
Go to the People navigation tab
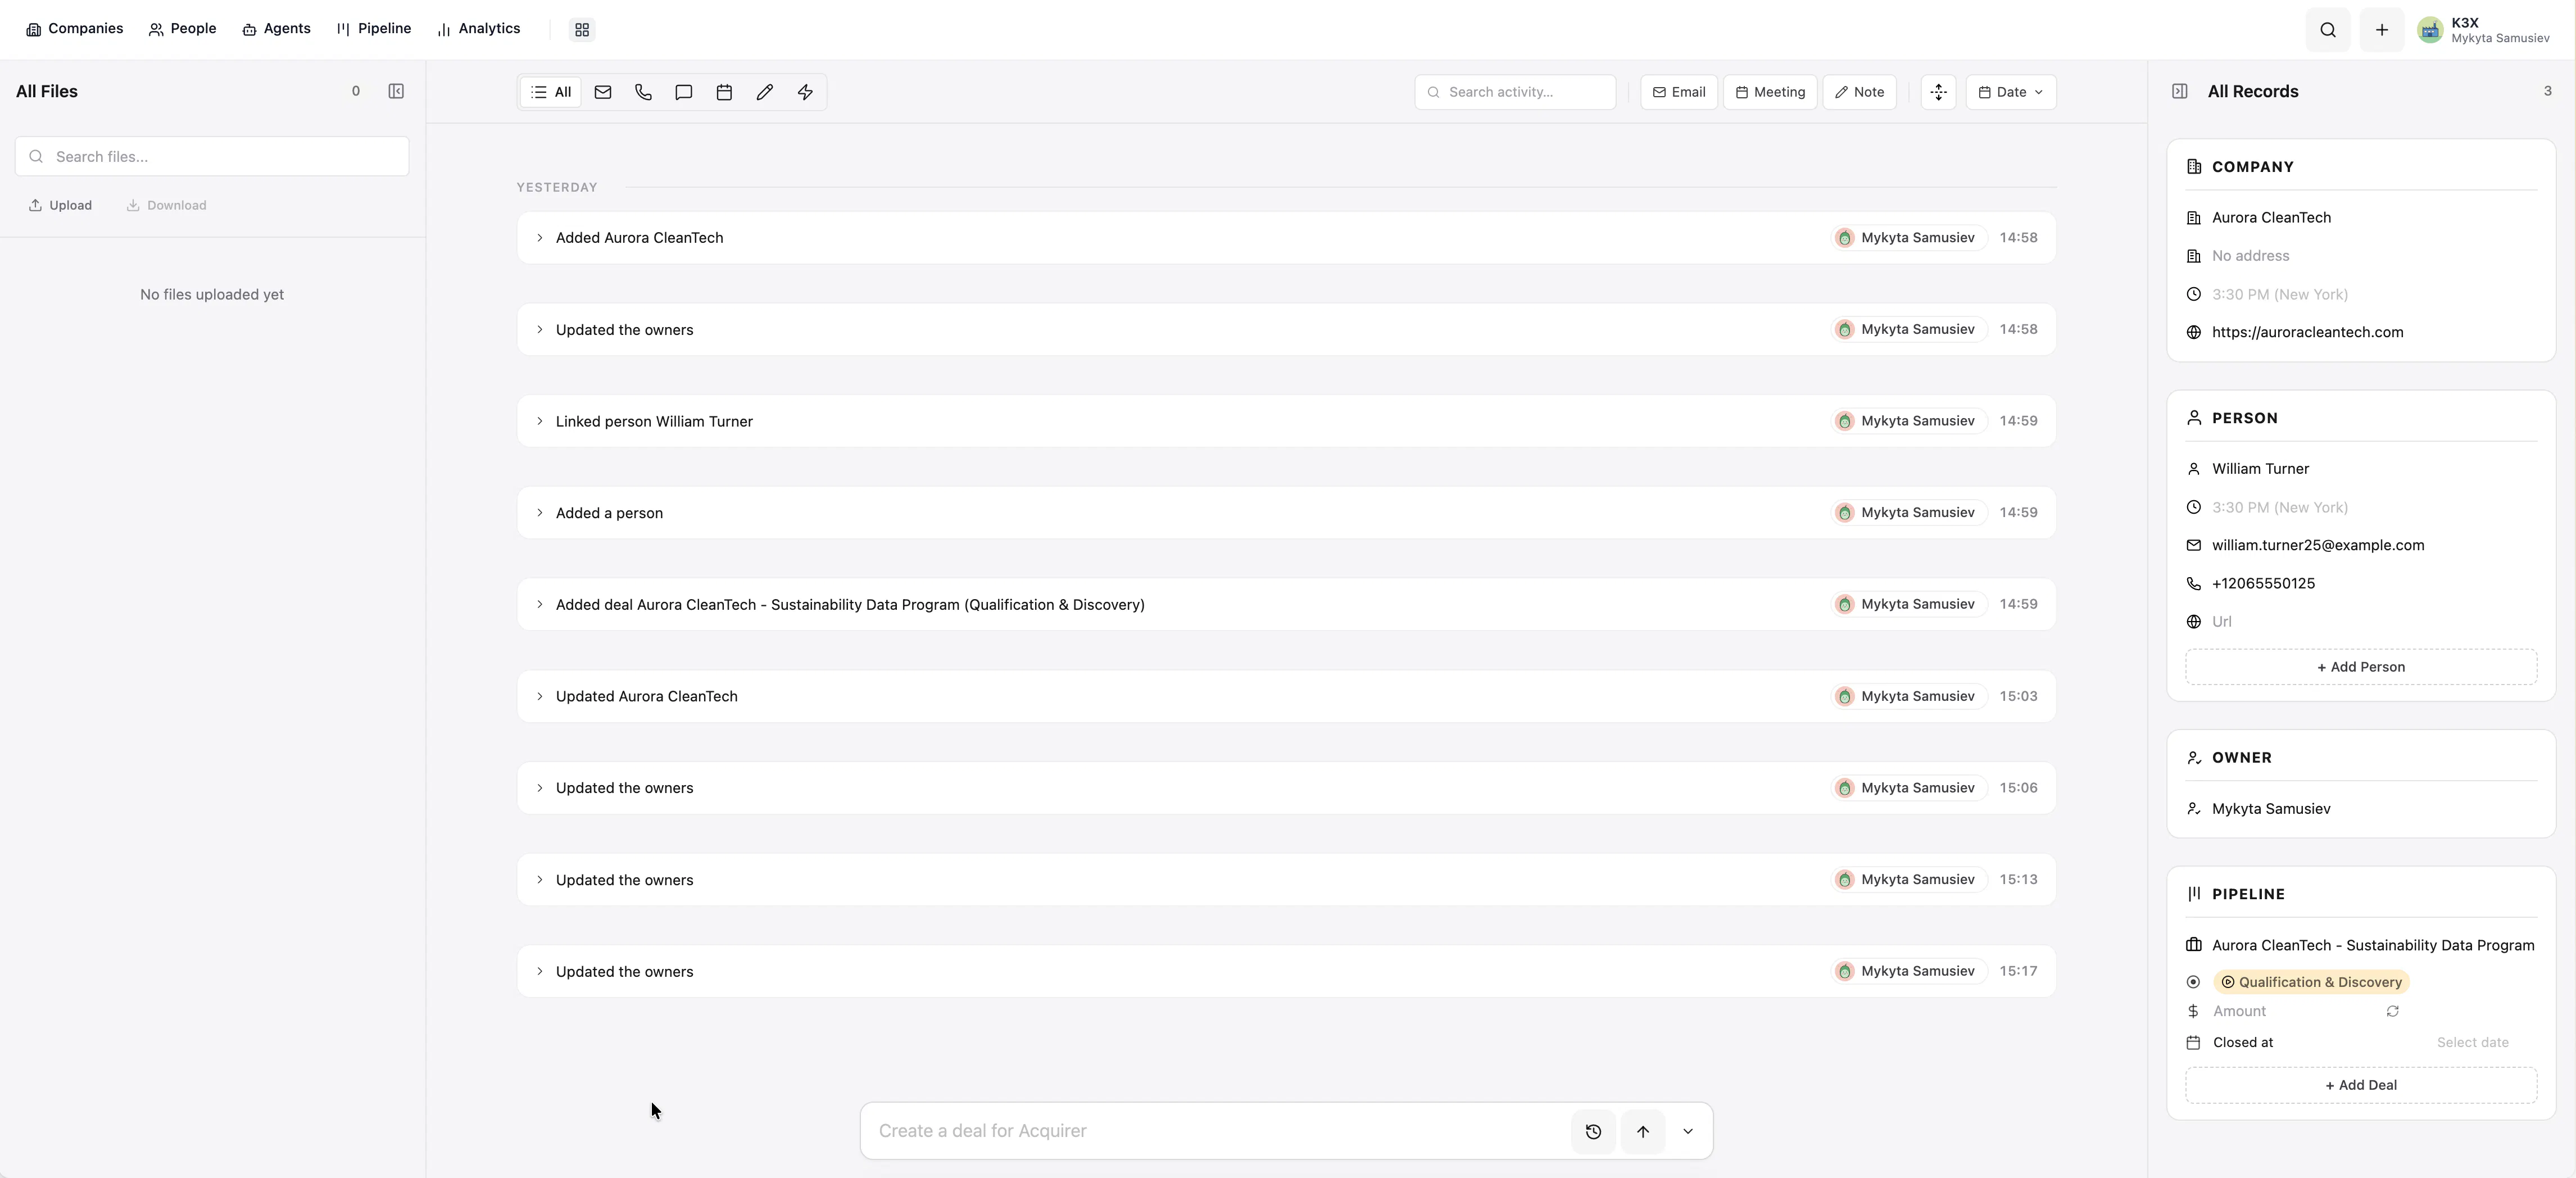click(x=183, y=29)
